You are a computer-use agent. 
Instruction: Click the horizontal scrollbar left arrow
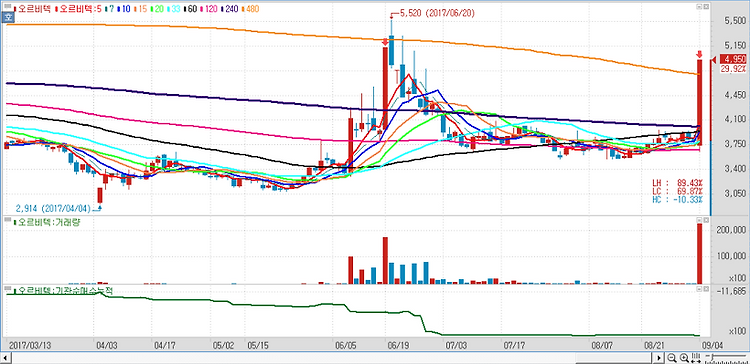pos(6,358)
